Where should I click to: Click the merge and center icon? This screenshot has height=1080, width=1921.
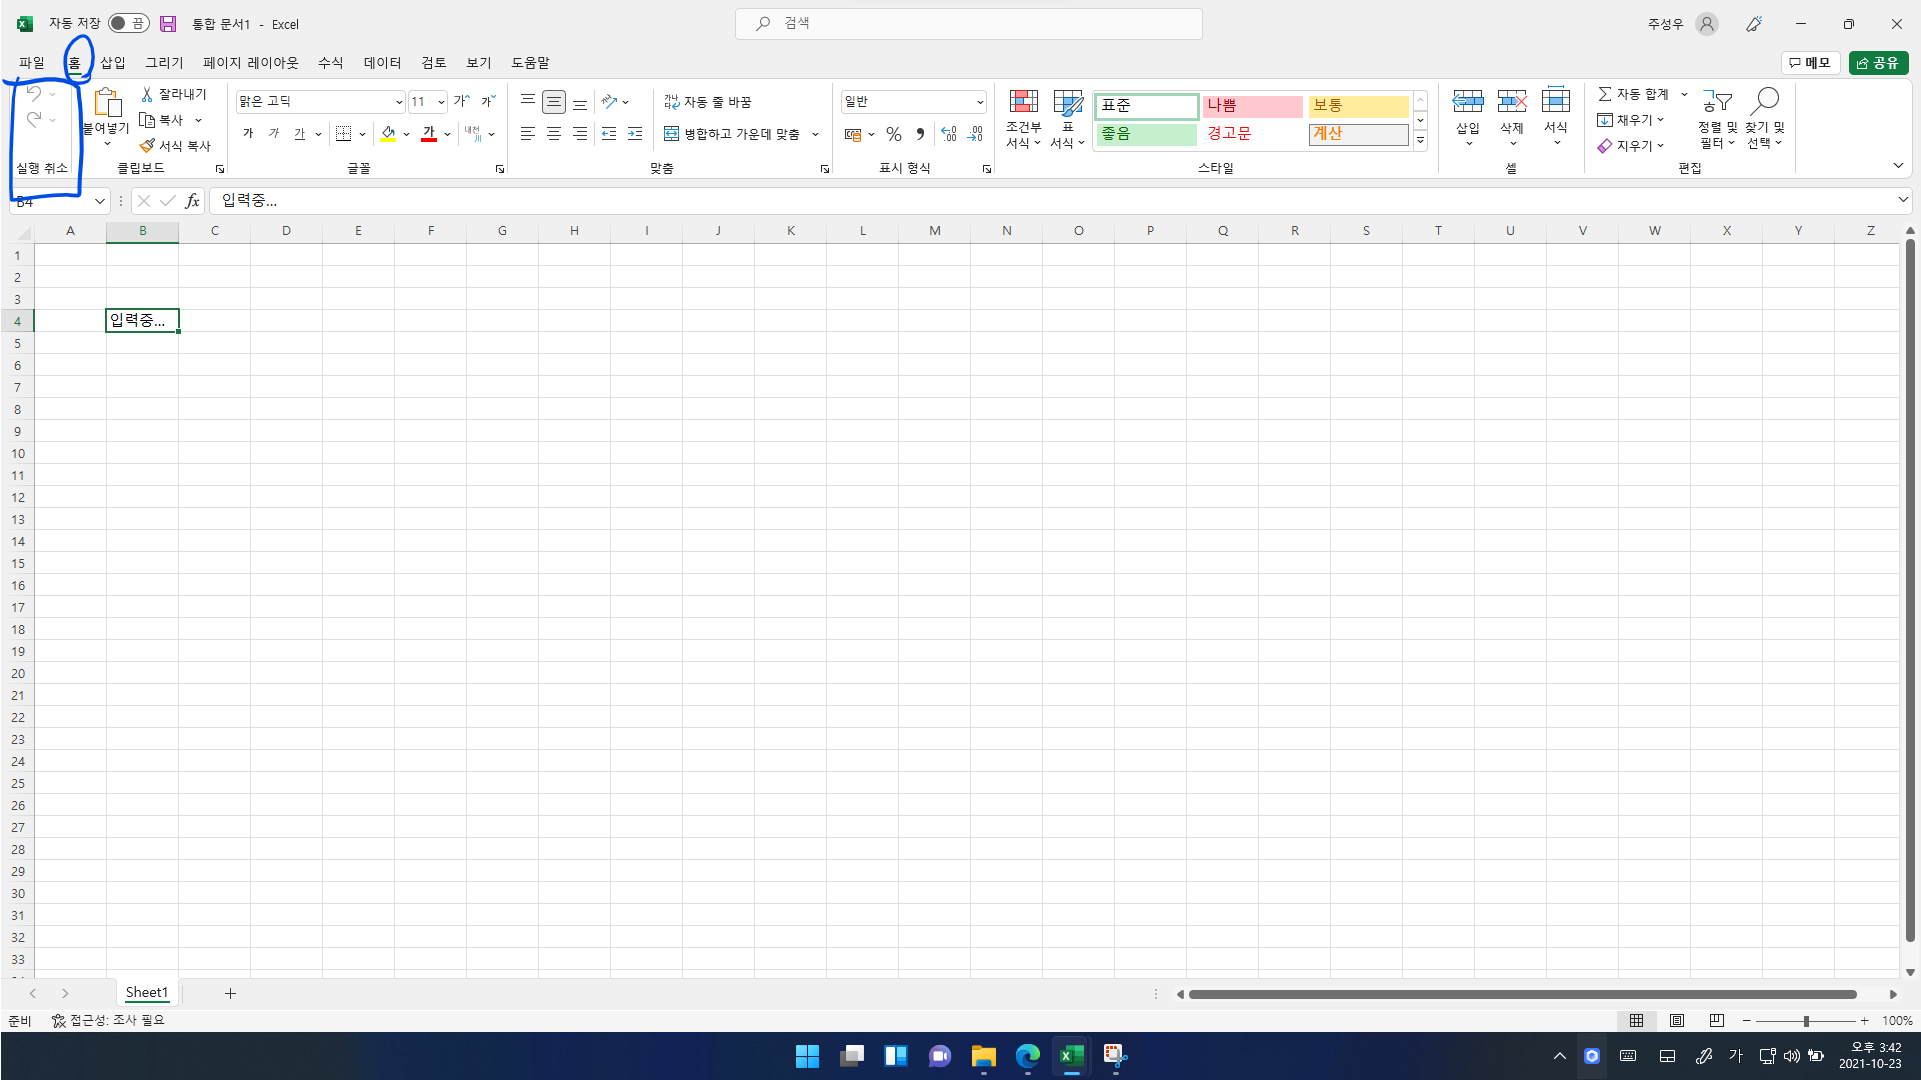point(672,134)
